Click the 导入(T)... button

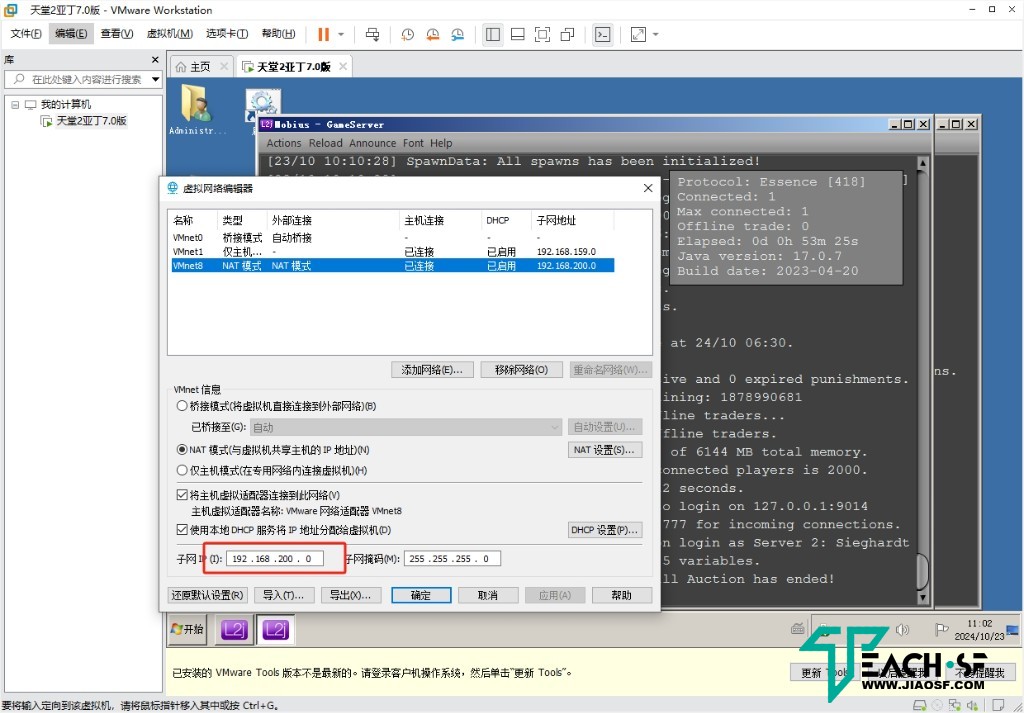point(284,595)
